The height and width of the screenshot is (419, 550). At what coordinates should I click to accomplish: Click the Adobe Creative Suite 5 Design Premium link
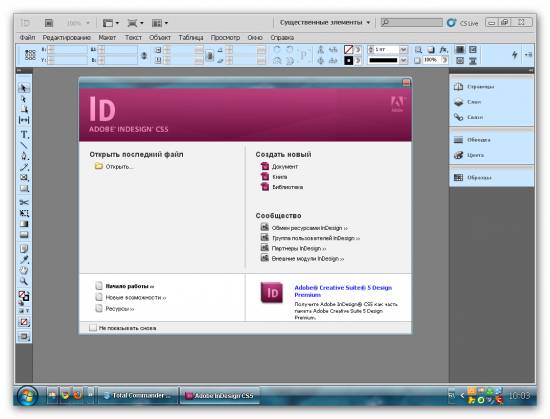(343, 291)
